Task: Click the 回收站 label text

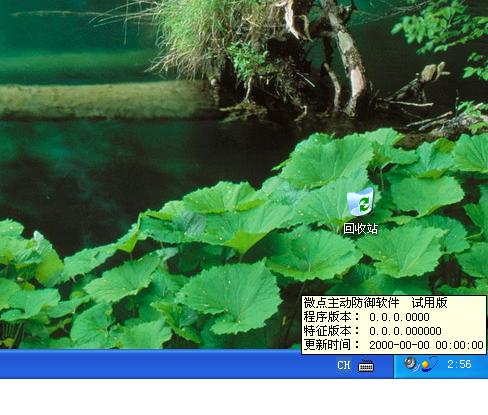Action: click(x=360, y=229)
